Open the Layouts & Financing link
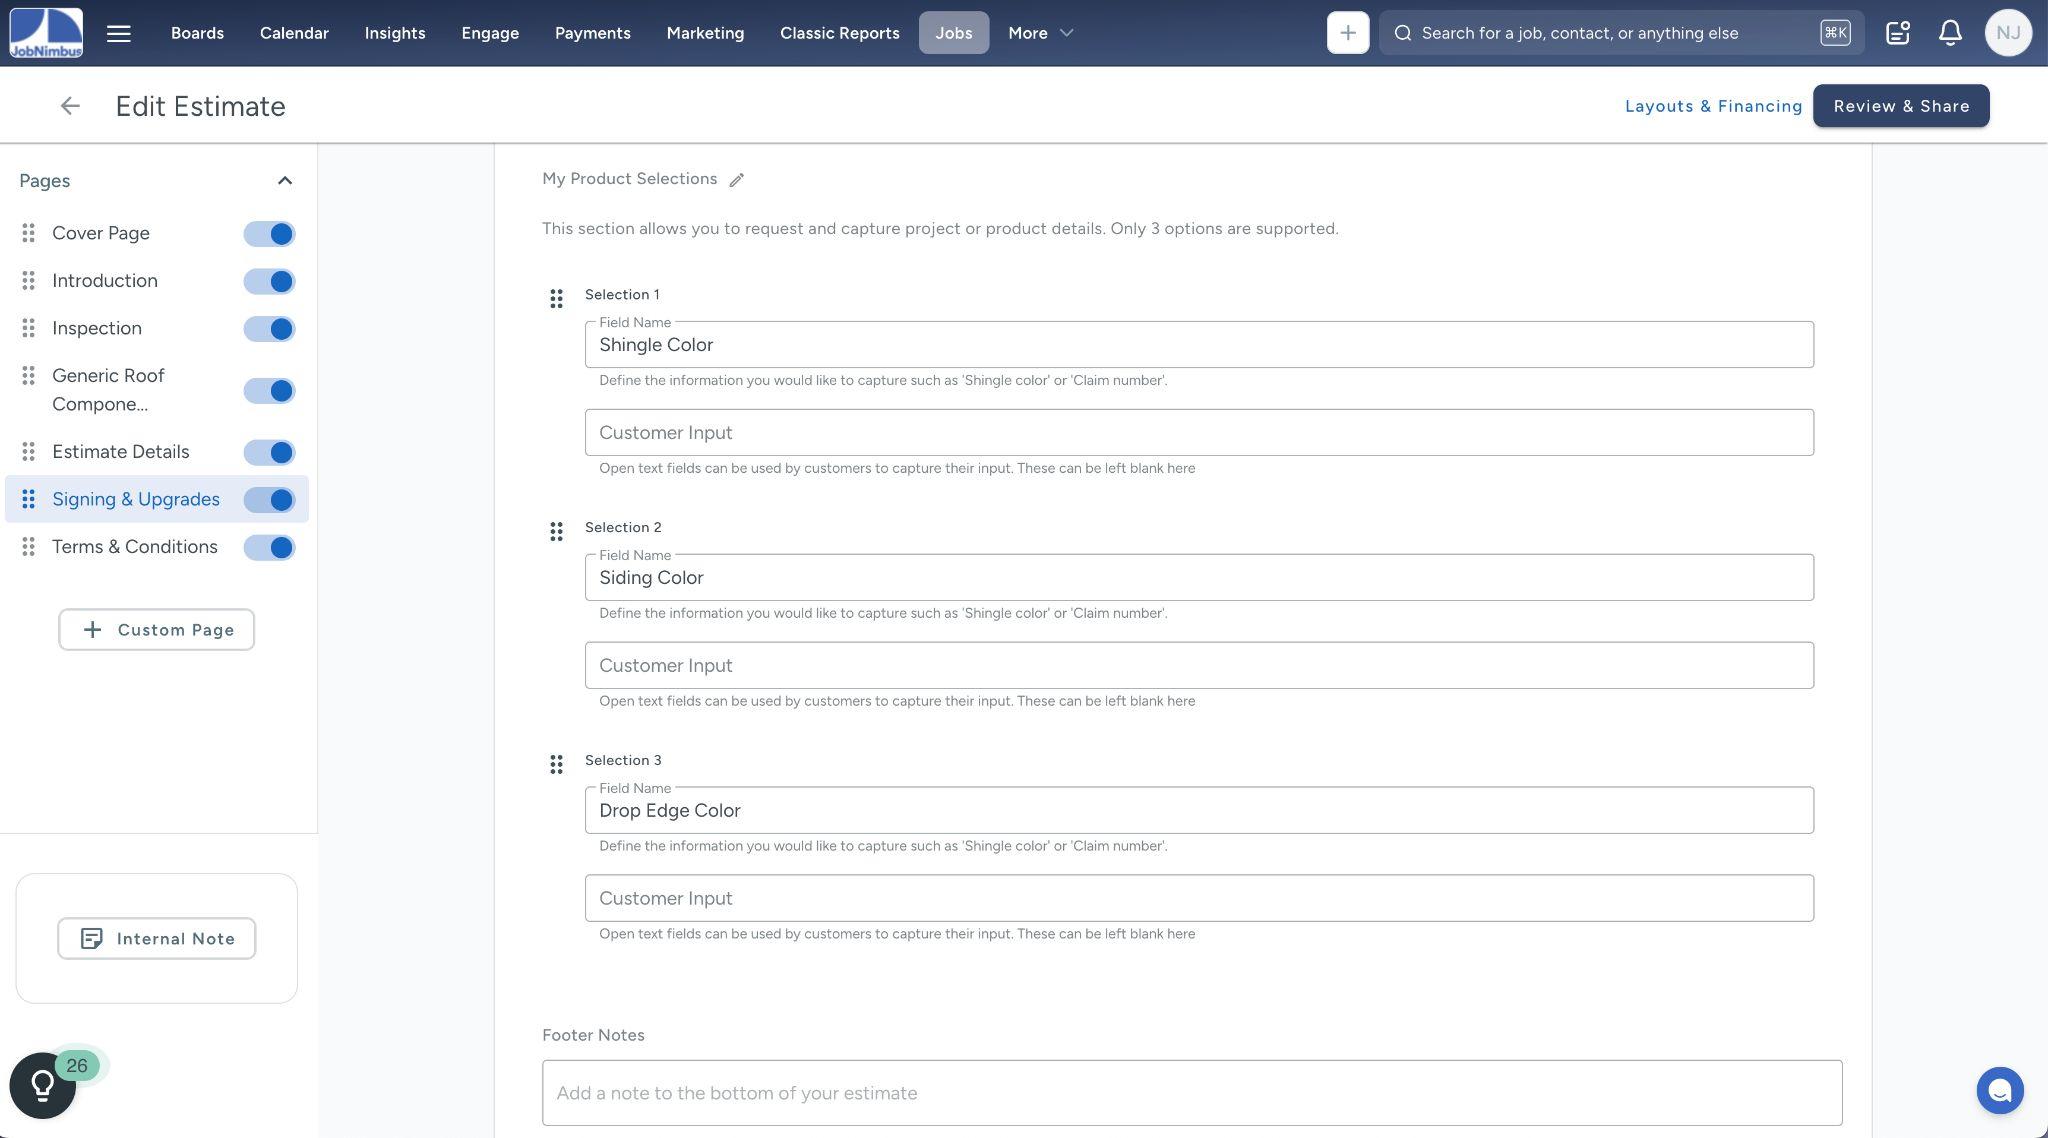This screenshot has width=2048, height=1138. pyautogui.click(x=1713, y=106)
